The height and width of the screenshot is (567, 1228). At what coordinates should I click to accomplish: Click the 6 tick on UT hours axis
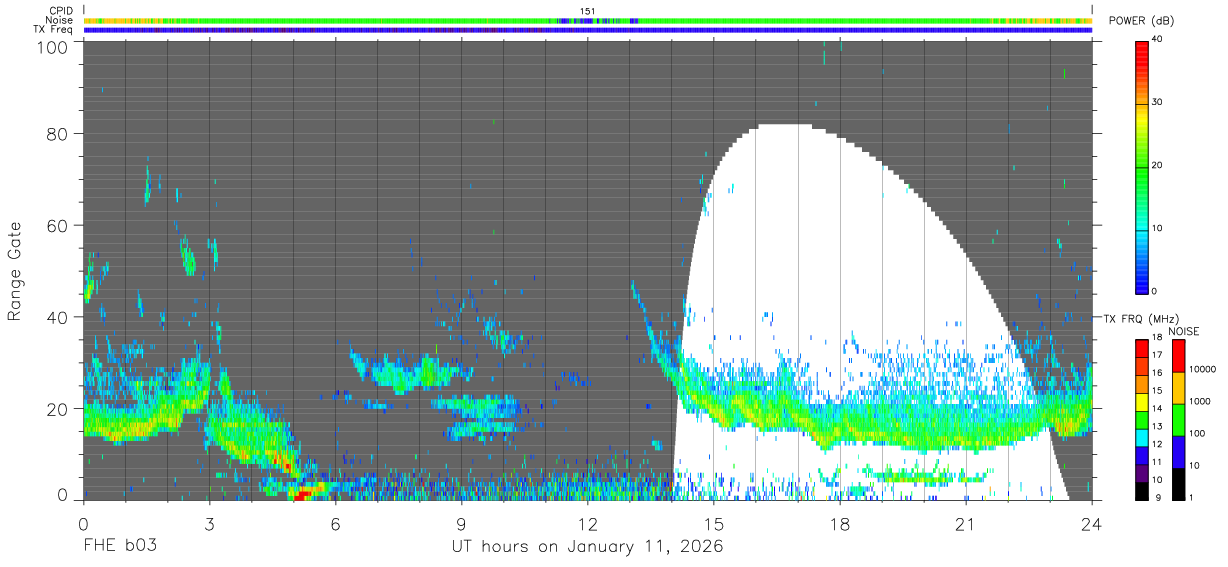click(335, 523)
